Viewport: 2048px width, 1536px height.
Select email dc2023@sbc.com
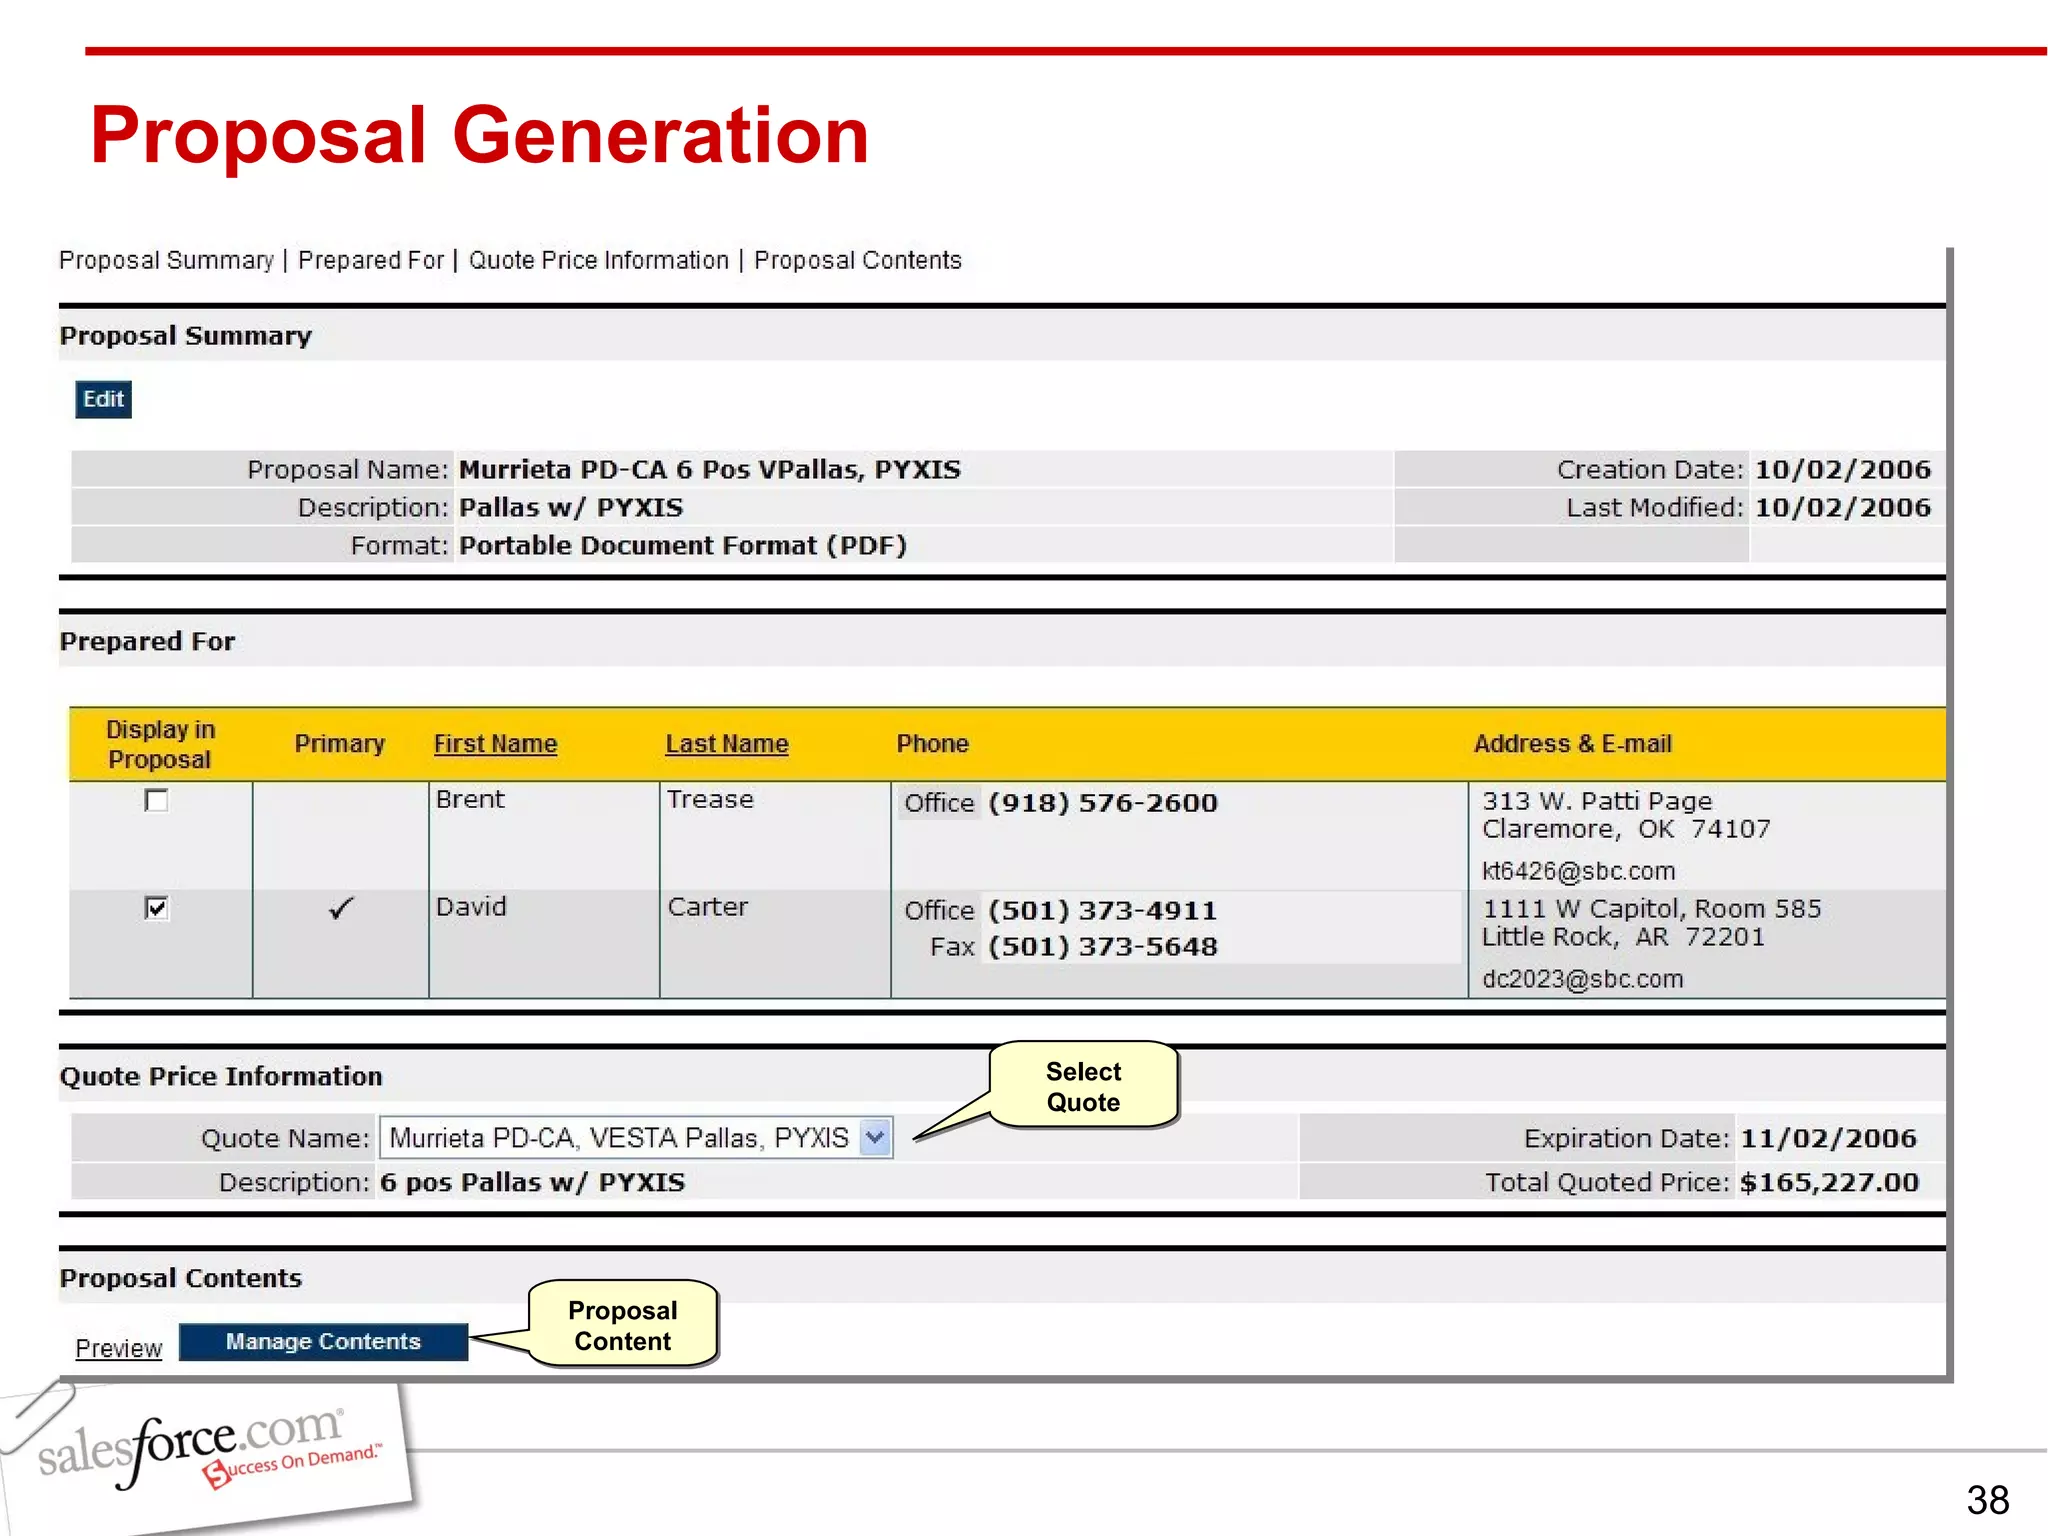[1582, 979]
